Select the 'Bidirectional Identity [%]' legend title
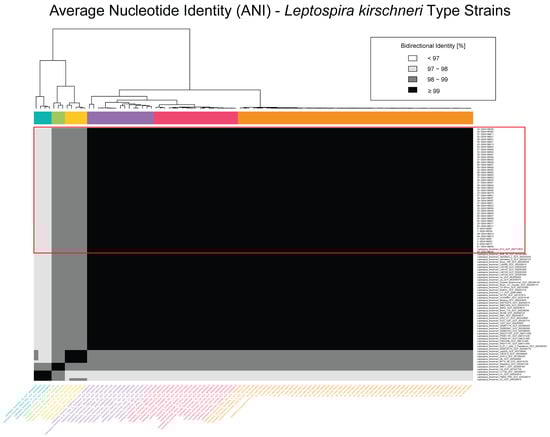 pos(433,46)
